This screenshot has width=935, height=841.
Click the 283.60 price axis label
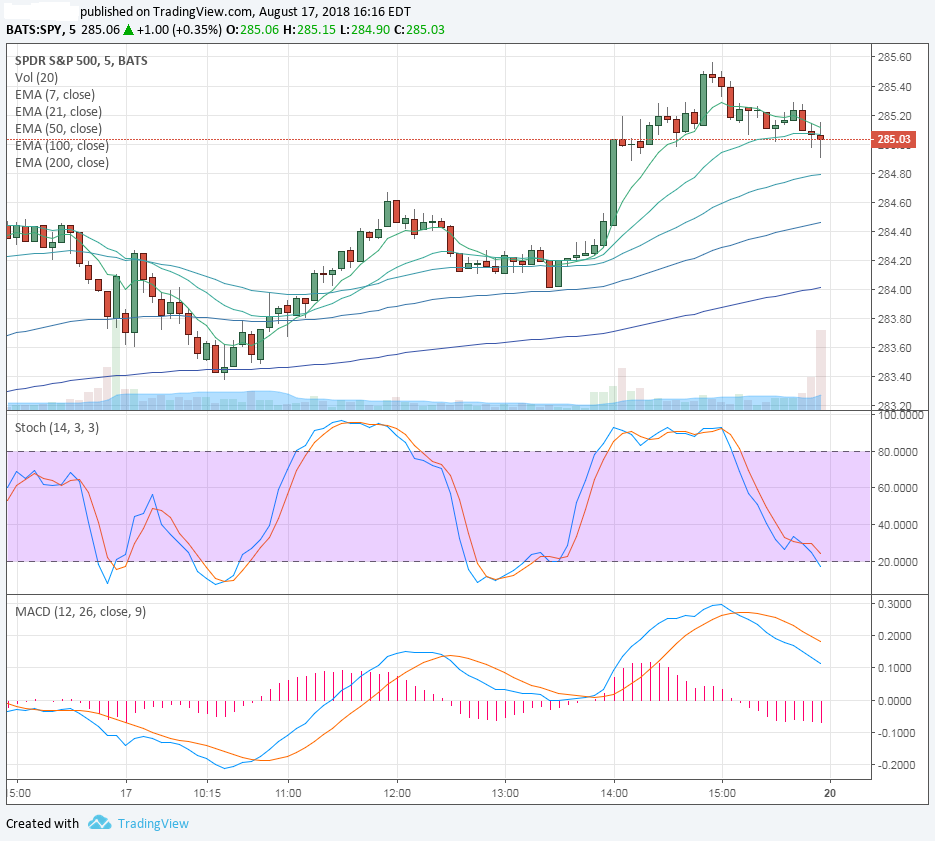point(894,348)
